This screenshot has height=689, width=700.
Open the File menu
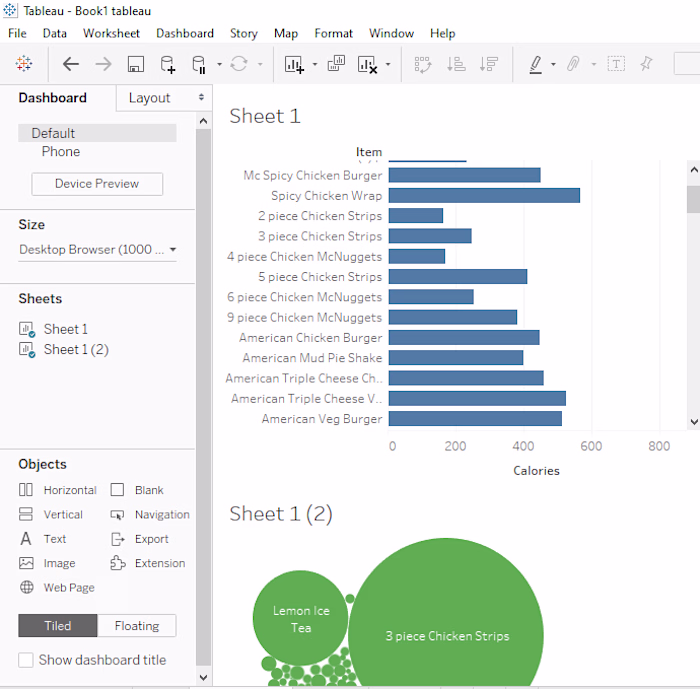(x=17, y=33)
